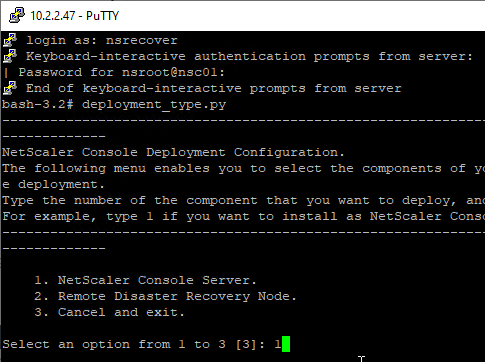
Task: Click the 'For example, type 1' instruction line
Action: click(x=243, y=216)
